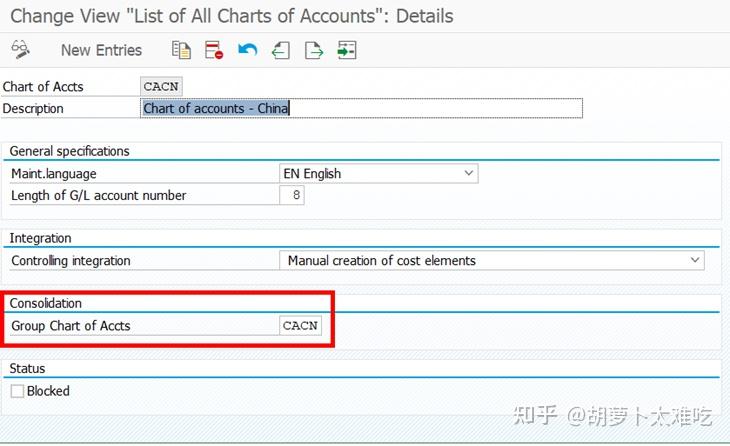Viewport: 730px width, 446px height.
Task: Go to the Previous Entry icon
Action: click(x=281, y=50)
